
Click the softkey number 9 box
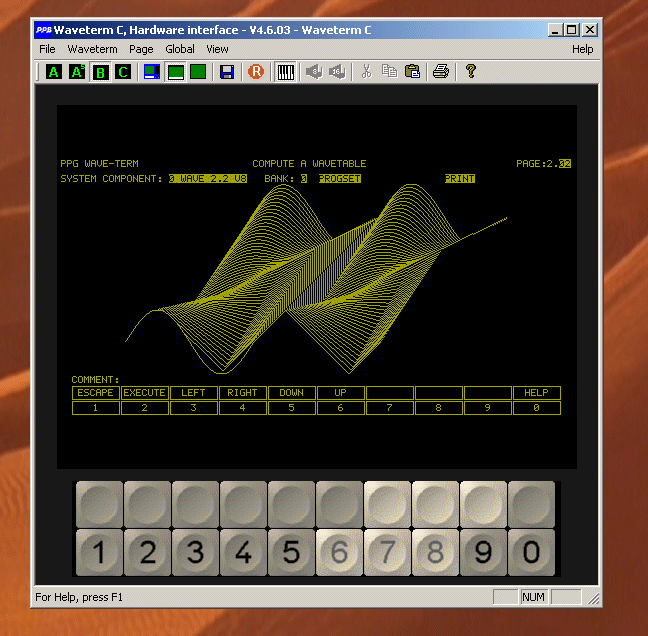[x=487, y=408]
